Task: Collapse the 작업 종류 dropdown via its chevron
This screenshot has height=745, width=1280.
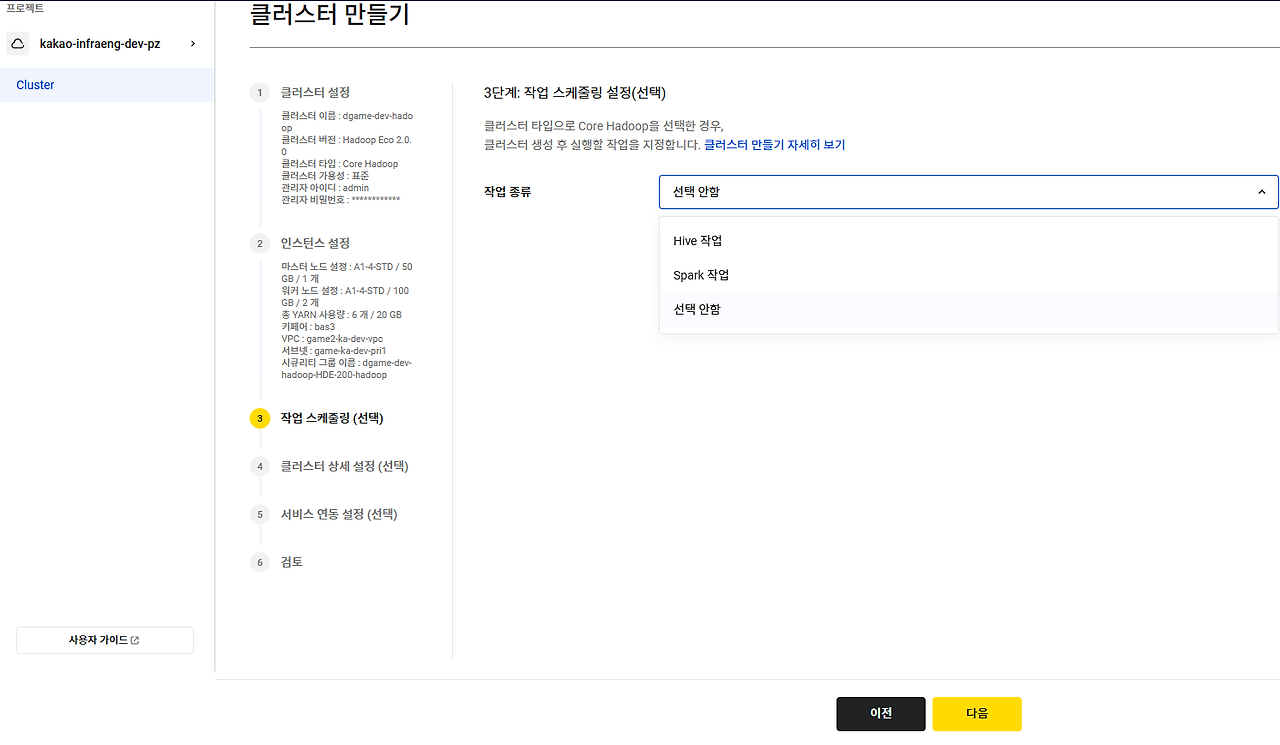Action: coord(1261,191)
